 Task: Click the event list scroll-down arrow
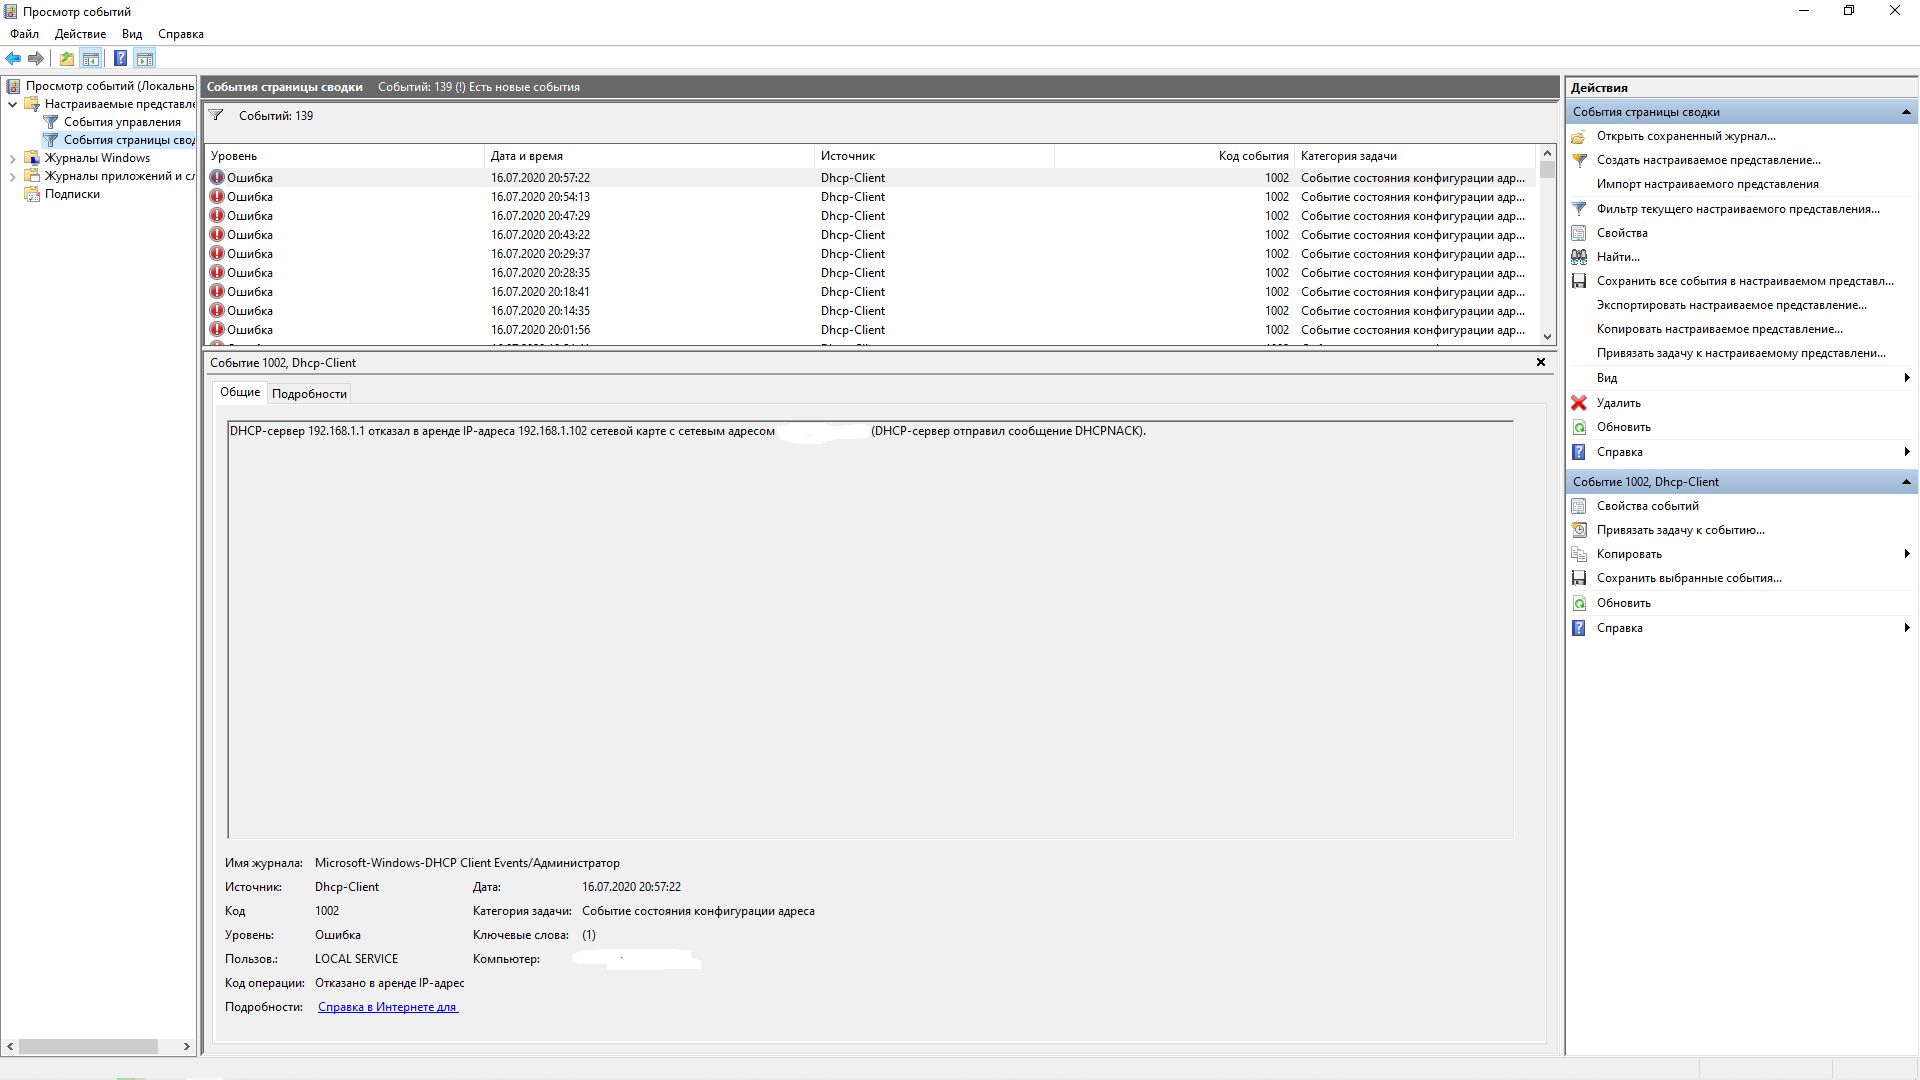click(1548, 337)
